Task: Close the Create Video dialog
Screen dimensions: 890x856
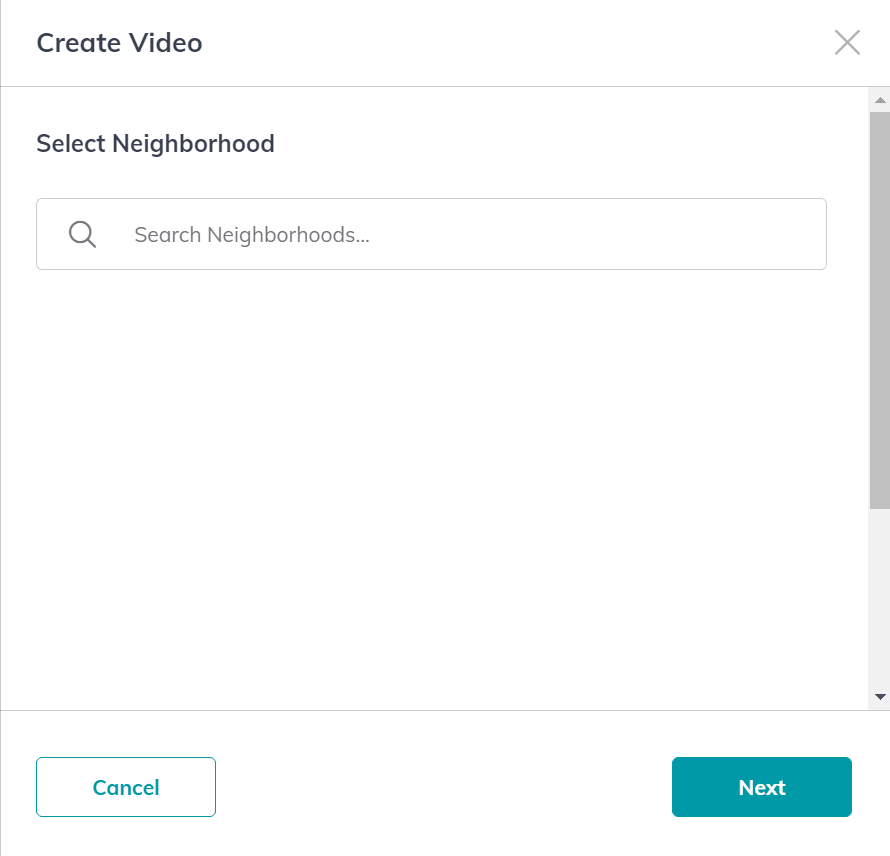Action: (x=847, y=43)
